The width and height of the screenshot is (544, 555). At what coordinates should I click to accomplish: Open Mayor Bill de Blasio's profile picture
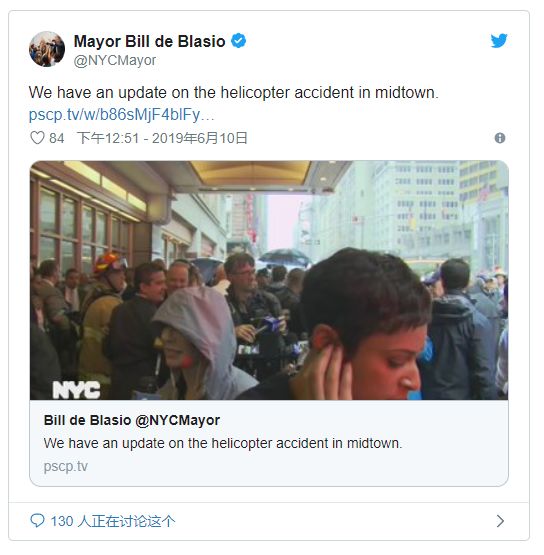[x=47, y=49]
